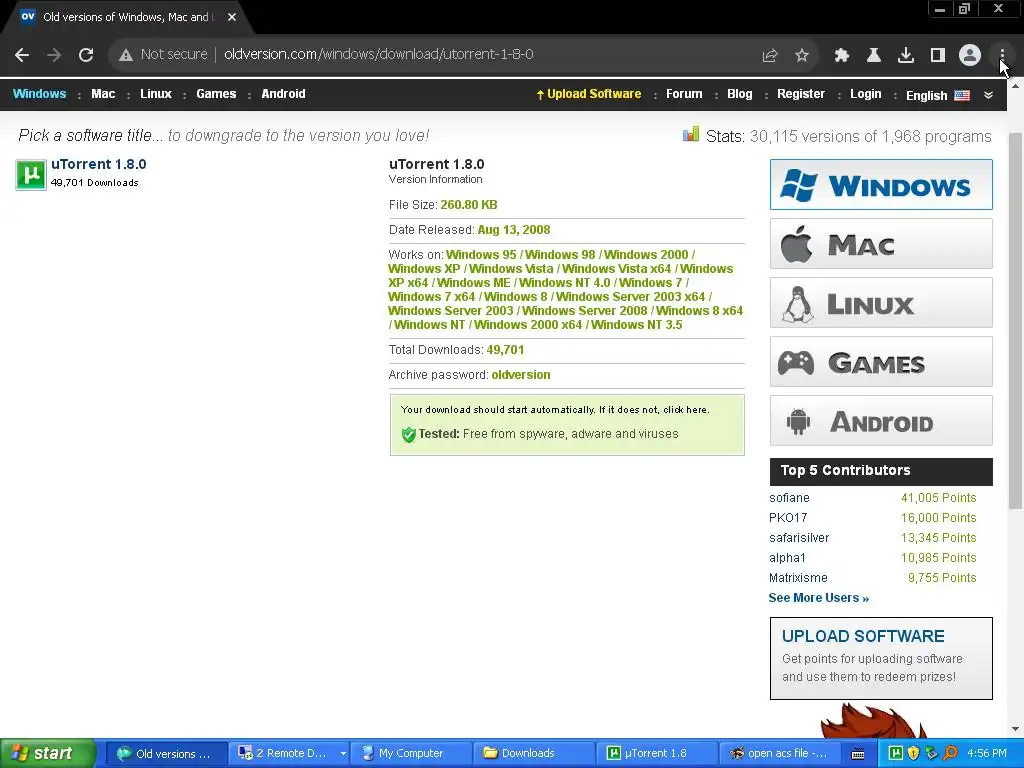Image resolution: width=1024 pixels, height=768 pixels.
Task: Open the Chrome three-dot menu
Action: coord(1002,56)
